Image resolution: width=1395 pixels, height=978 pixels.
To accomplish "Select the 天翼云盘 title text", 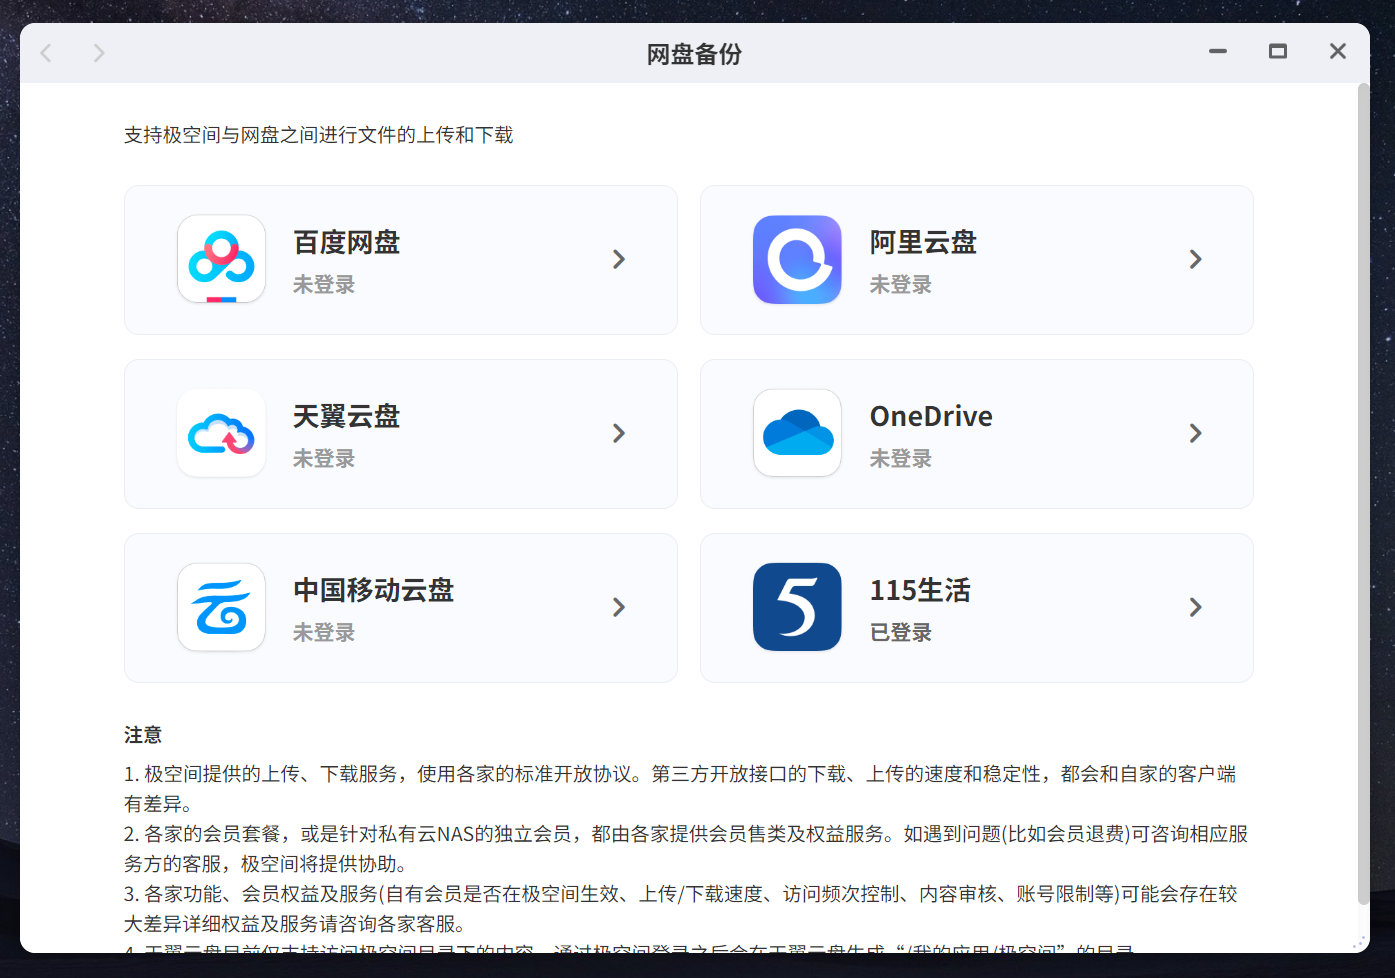I will pyautogui.click(x=346, y=416).
